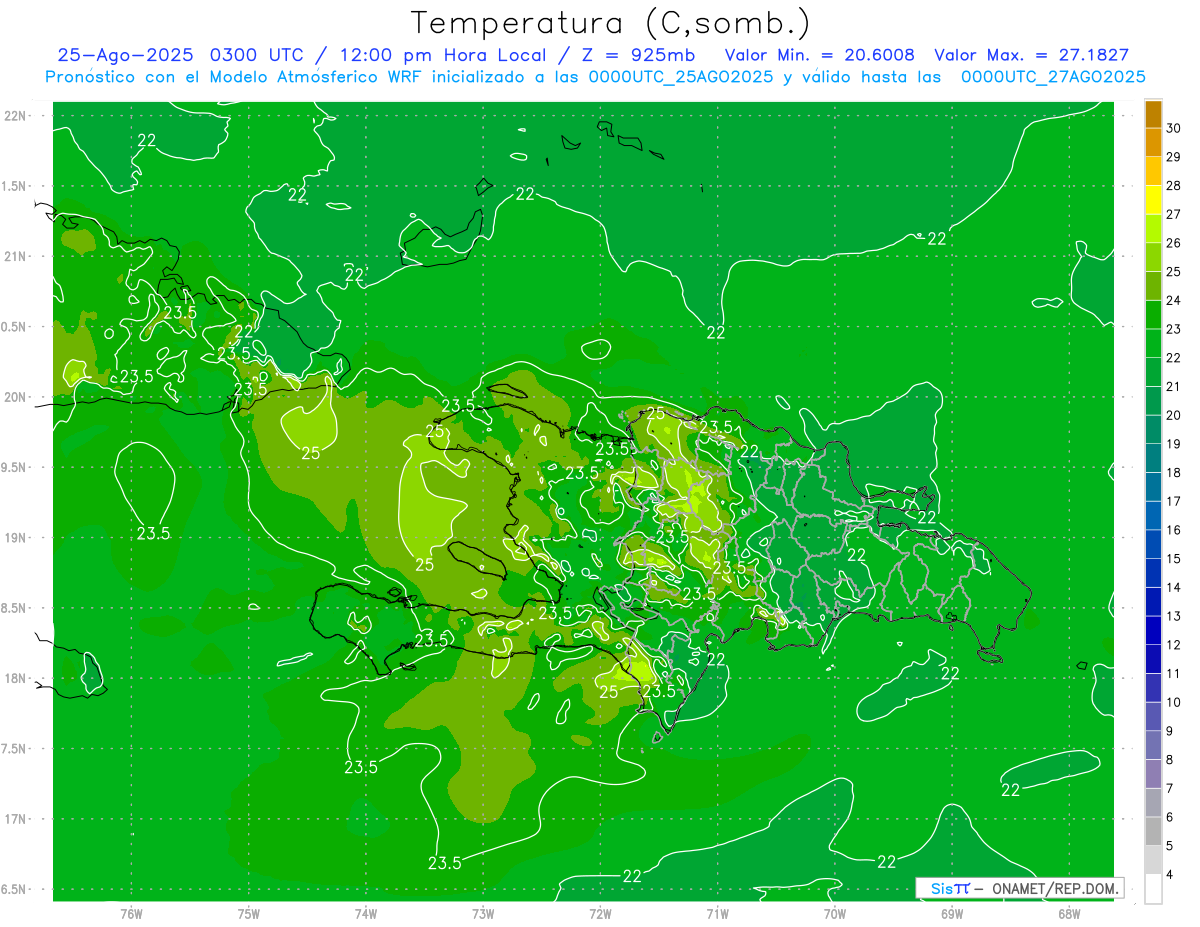The width and height of the screenshot is (1200, 927).
Task: Click the longitude axis label '76W'
Action: click(x=131, y=914)
